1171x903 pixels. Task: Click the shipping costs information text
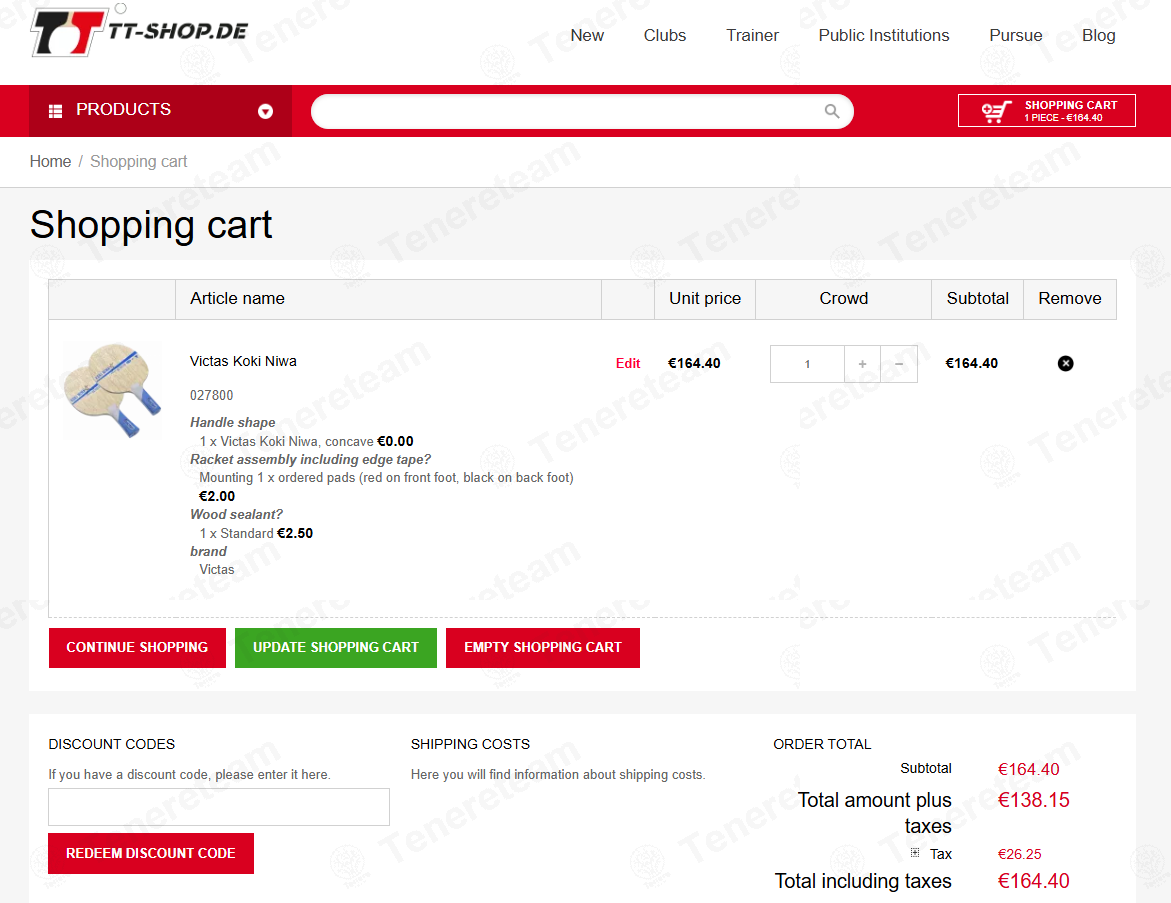pyautogui.click(x=558, y=775)
